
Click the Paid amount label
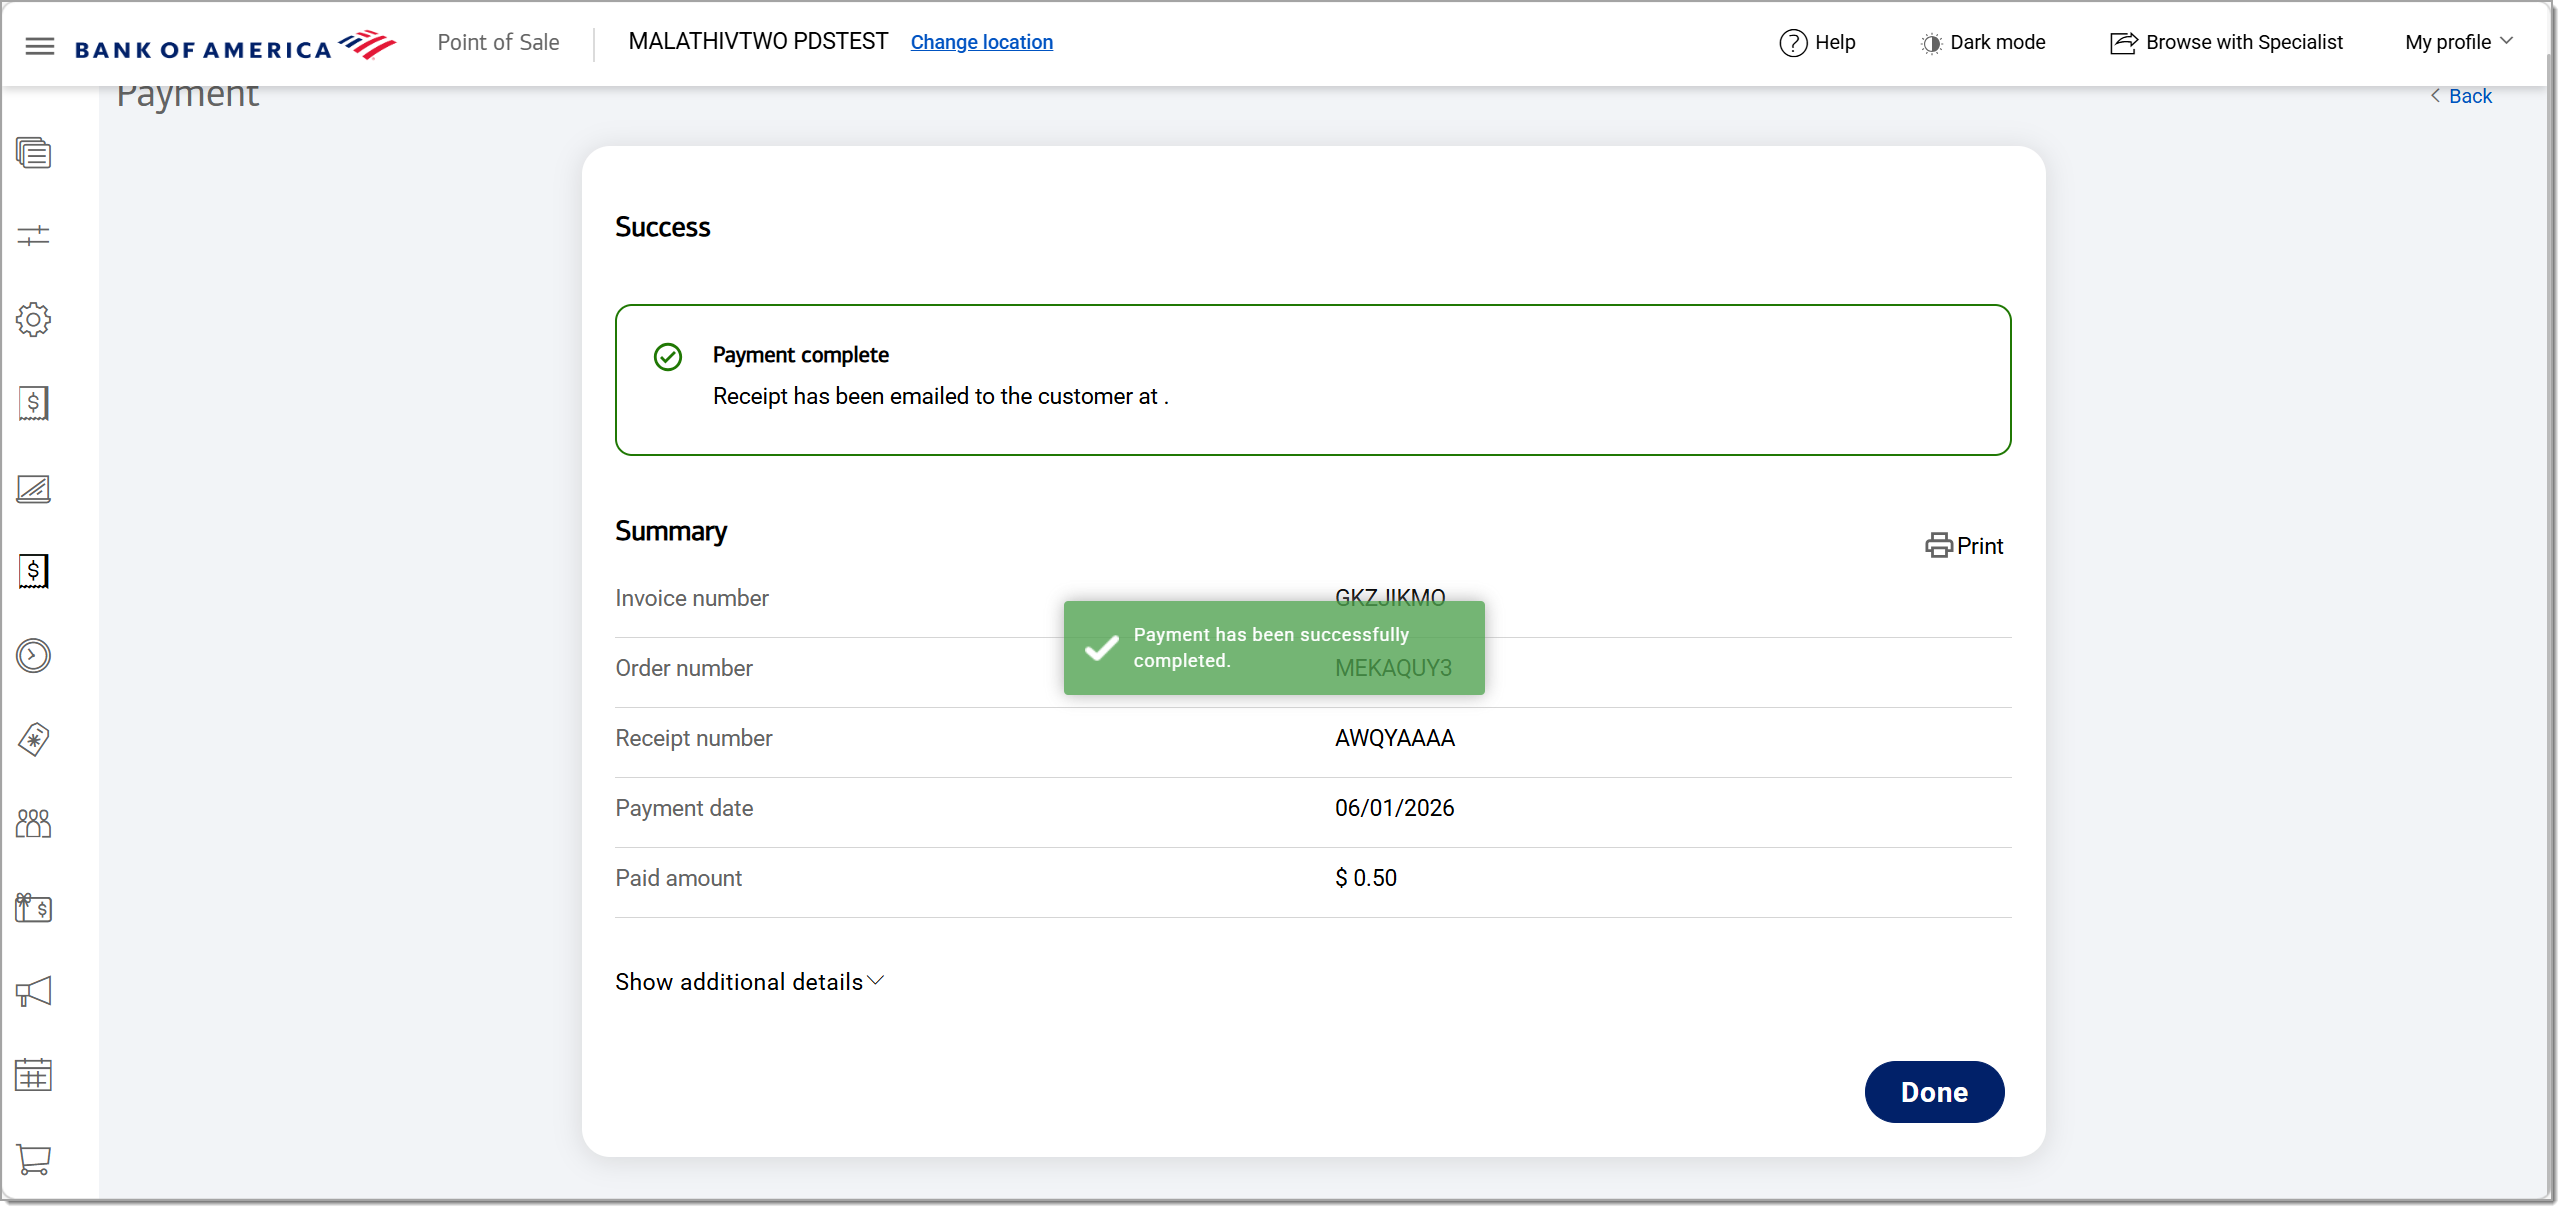(x=679, y=878)
